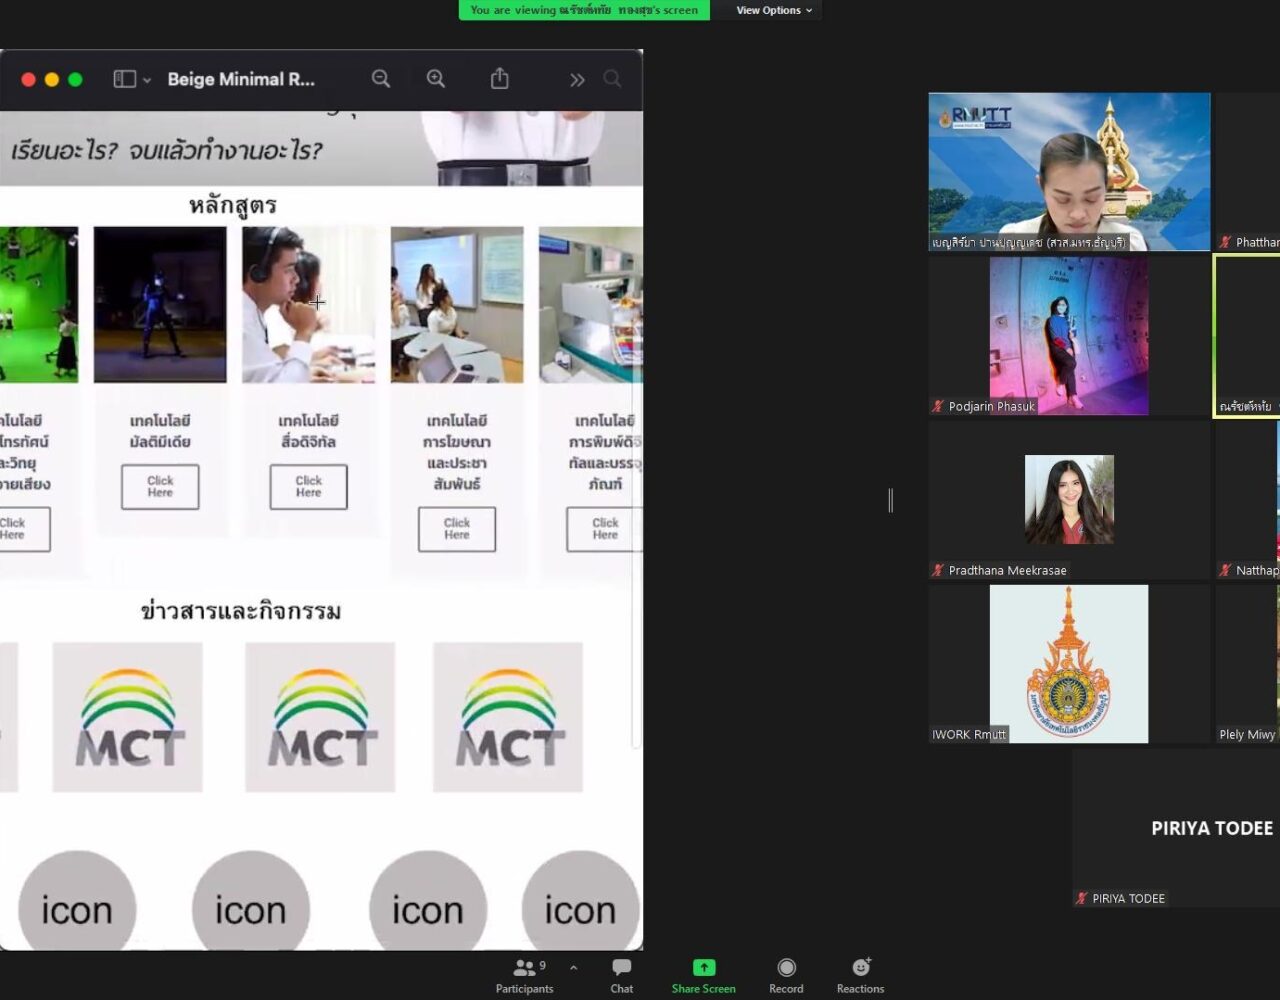Select the RMUTT presenter video tile
Image resolution: width=1280 pixels, height=1000 pixels.
[1069, 171]
